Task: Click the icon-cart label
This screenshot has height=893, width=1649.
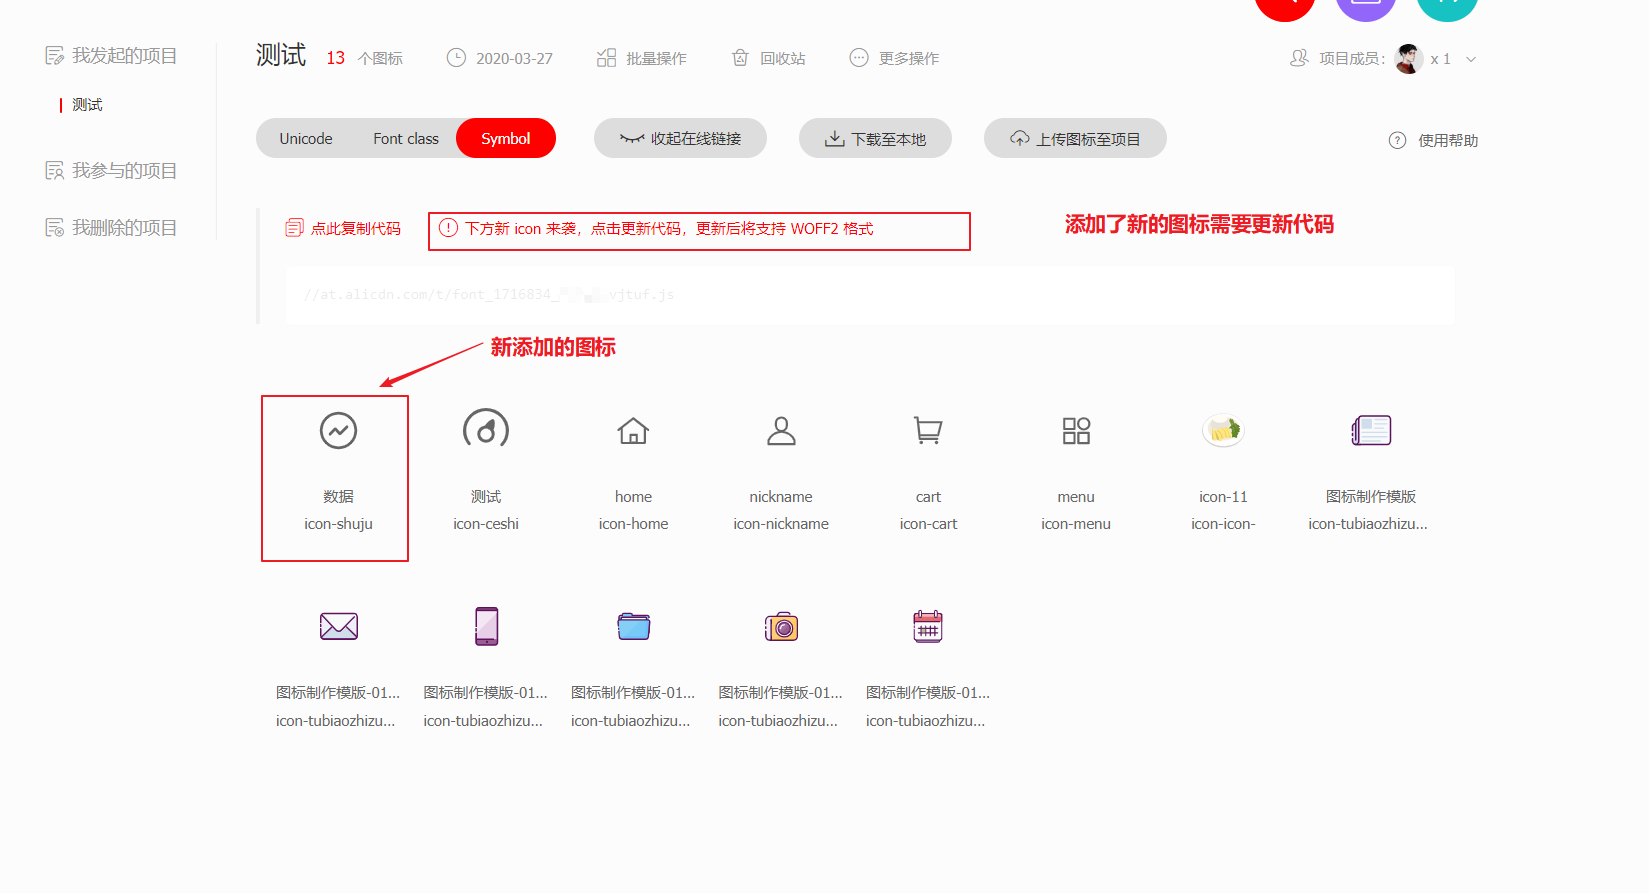Action: [928, 524]
